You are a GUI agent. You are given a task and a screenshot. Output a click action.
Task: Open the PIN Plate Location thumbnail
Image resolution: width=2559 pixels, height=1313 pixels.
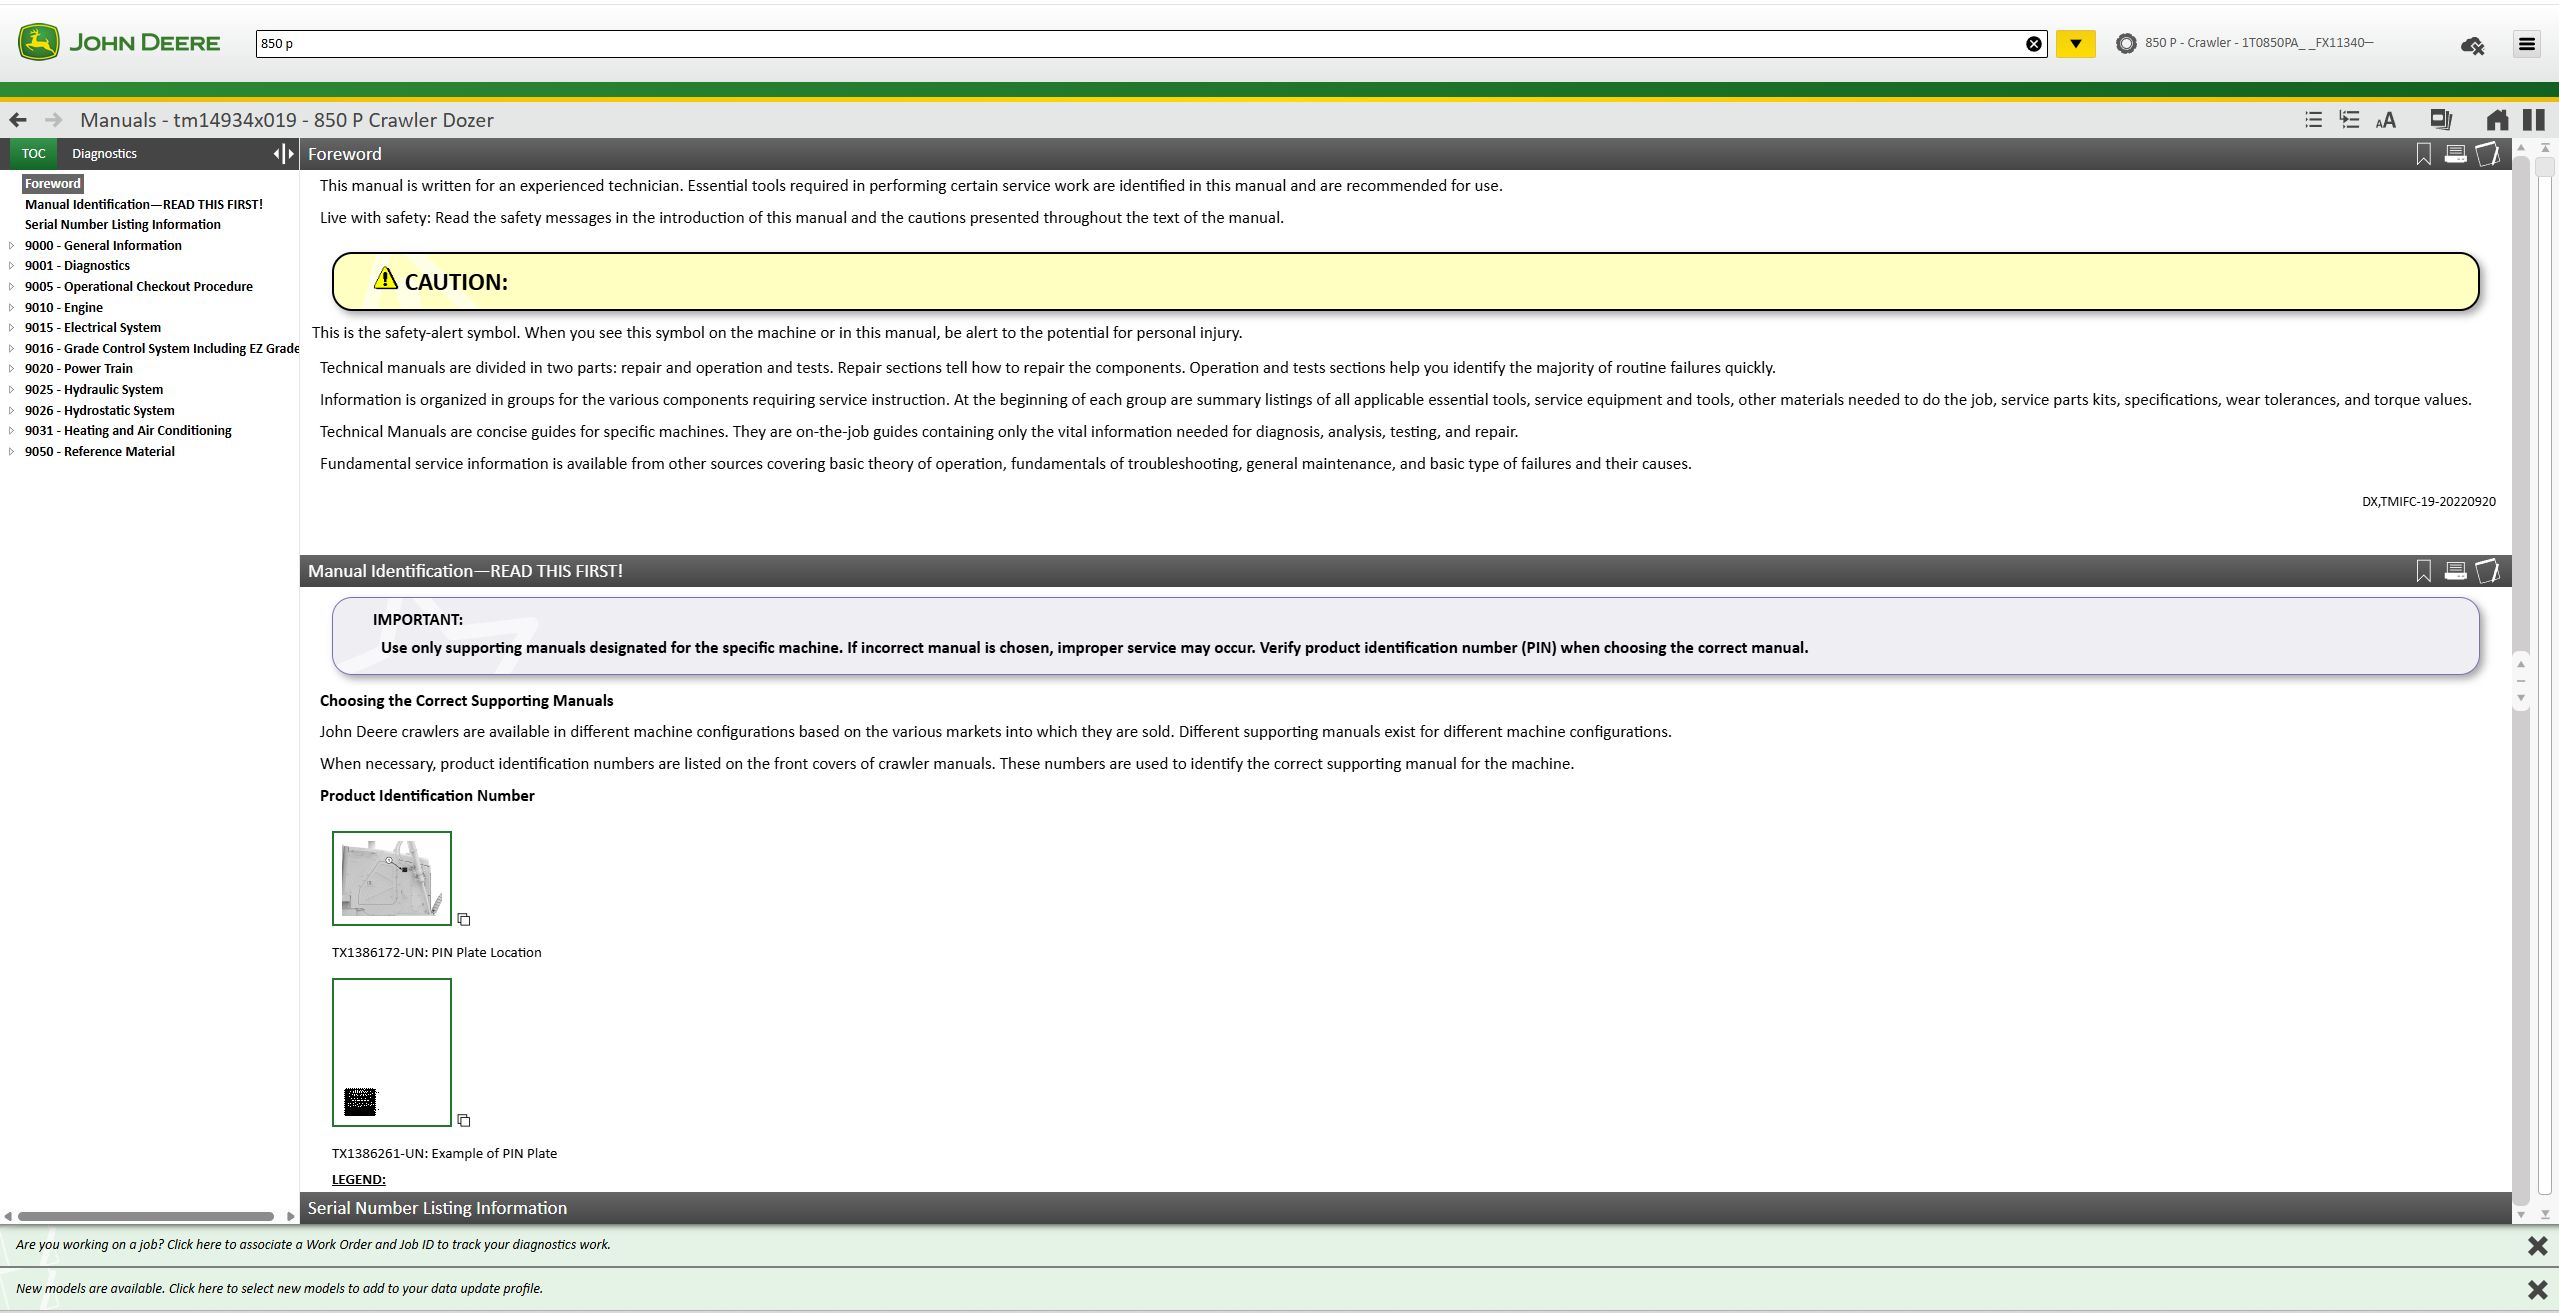click(x=391, y=878)
